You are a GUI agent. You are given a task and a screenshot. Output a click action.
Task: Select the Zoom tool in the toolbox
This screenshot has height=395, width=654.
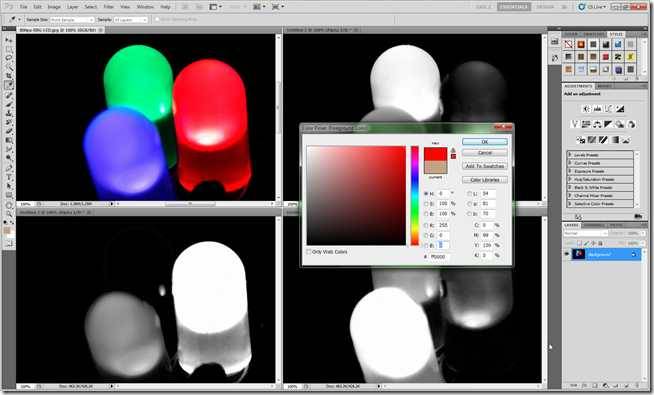[x=8, y=214]
